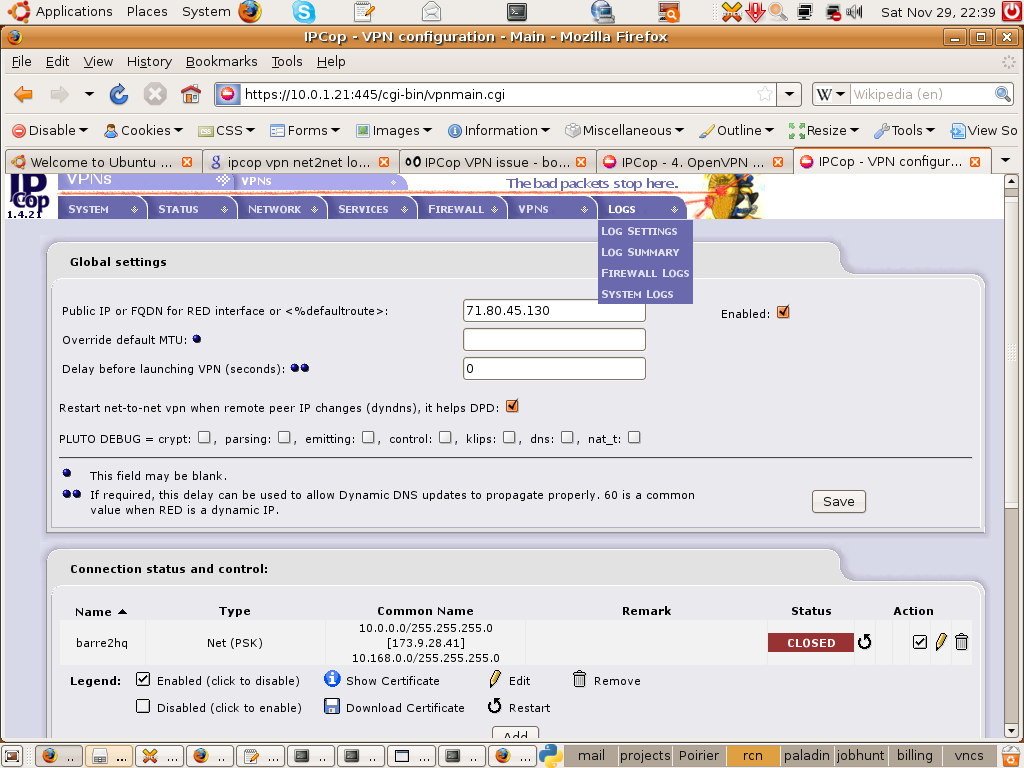Image resolution: width=1024 pixels, height=768 pixels.
Task: Close the IPCop VPN issue tab
Action: point(581,162)
